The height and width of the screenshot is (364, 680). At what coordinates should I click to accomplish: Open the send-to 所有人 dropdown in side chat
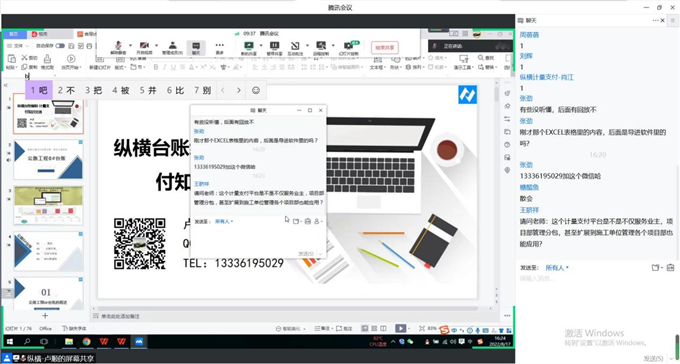coord(557,268)
